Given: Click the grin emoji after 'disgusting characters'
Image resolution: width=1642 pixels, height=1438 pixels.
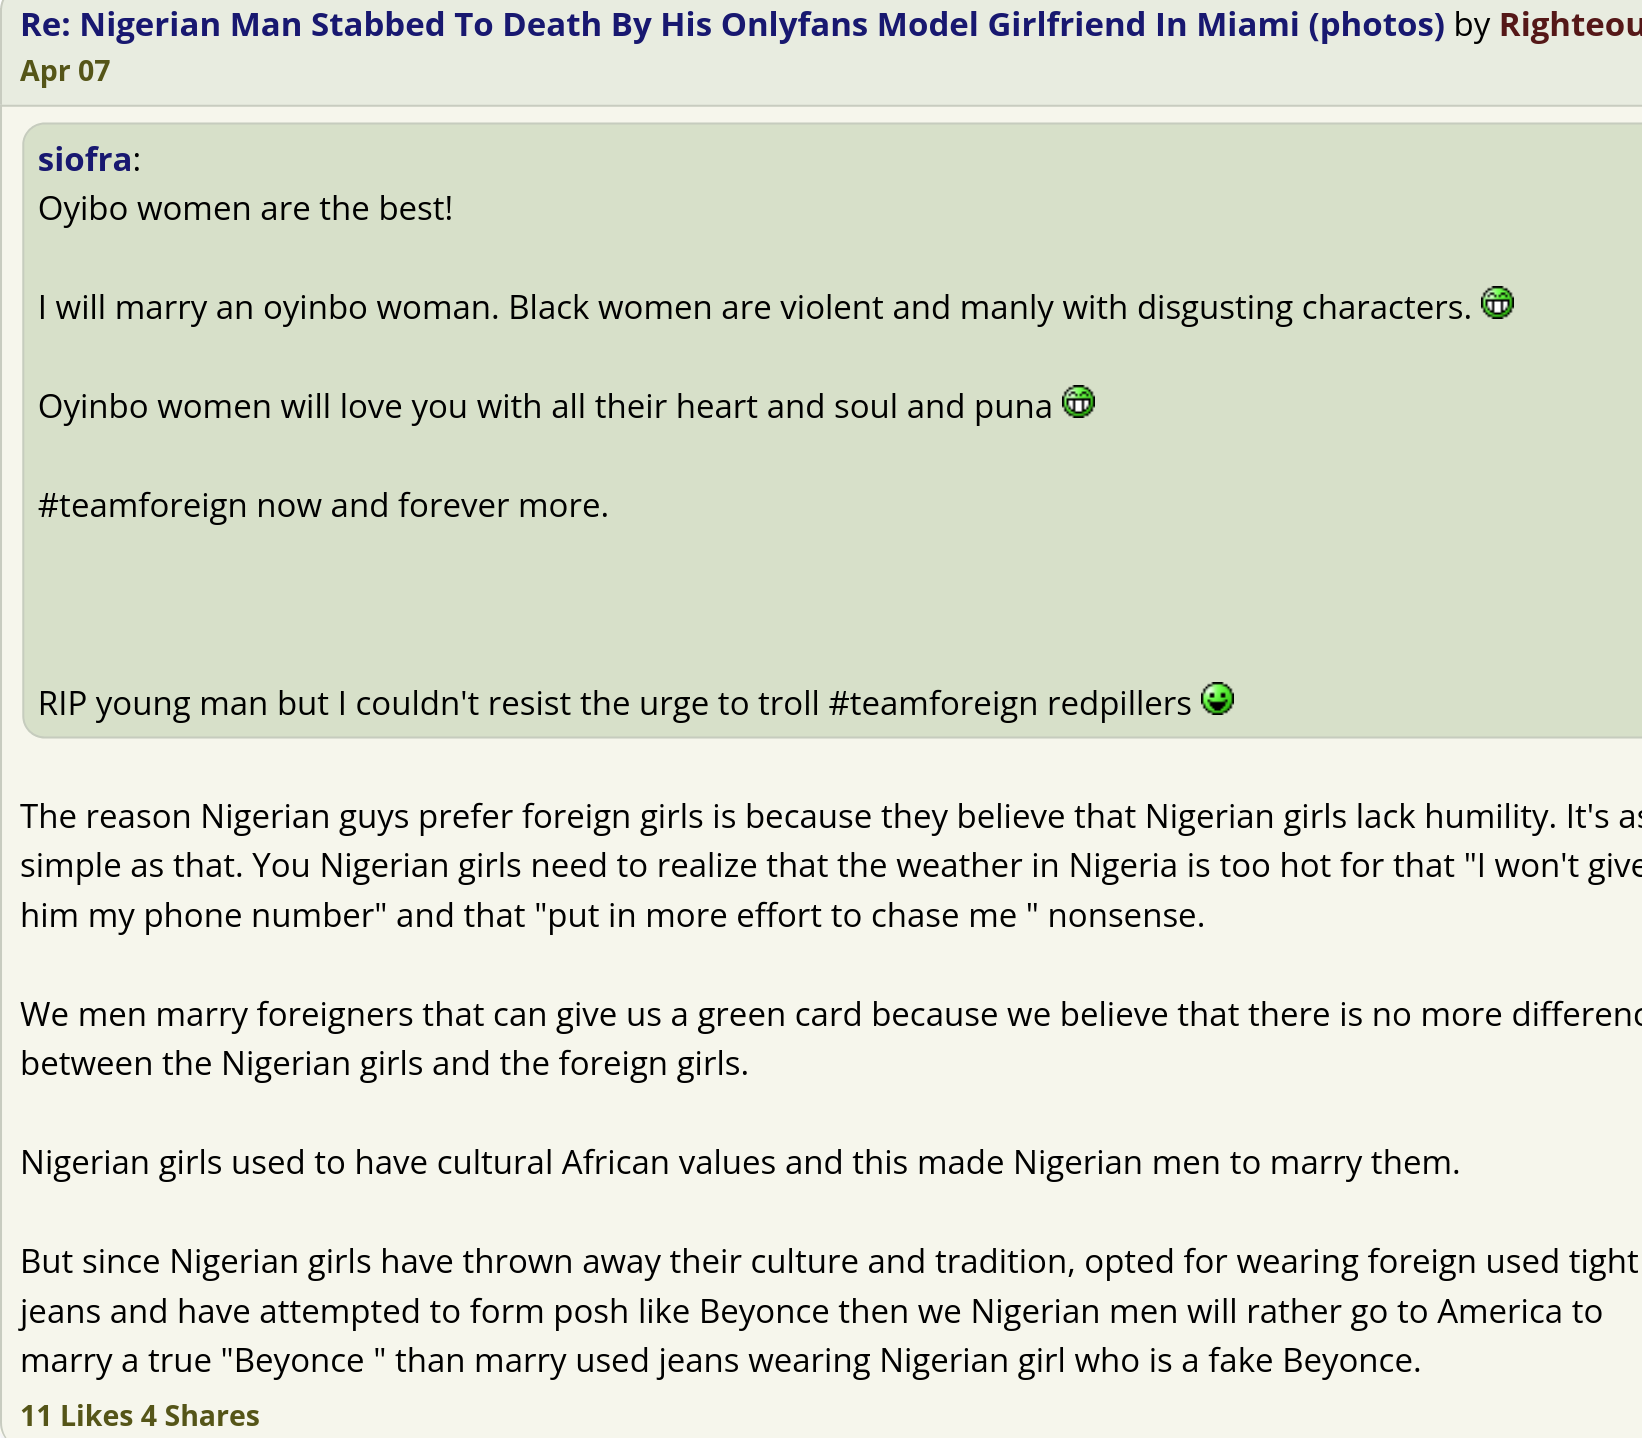Looking at the screenshot, I should coord(1497,303).
